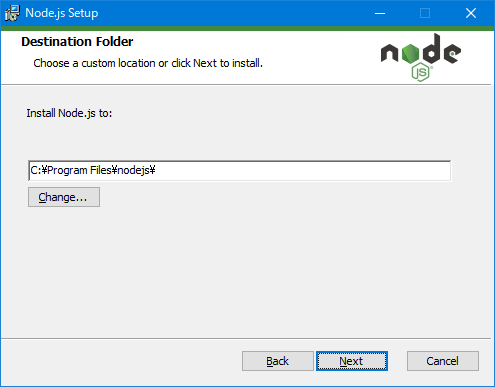Click the 'Install Node.js to:' label
Screen dimensions: 495x387
tap(69, 113)
